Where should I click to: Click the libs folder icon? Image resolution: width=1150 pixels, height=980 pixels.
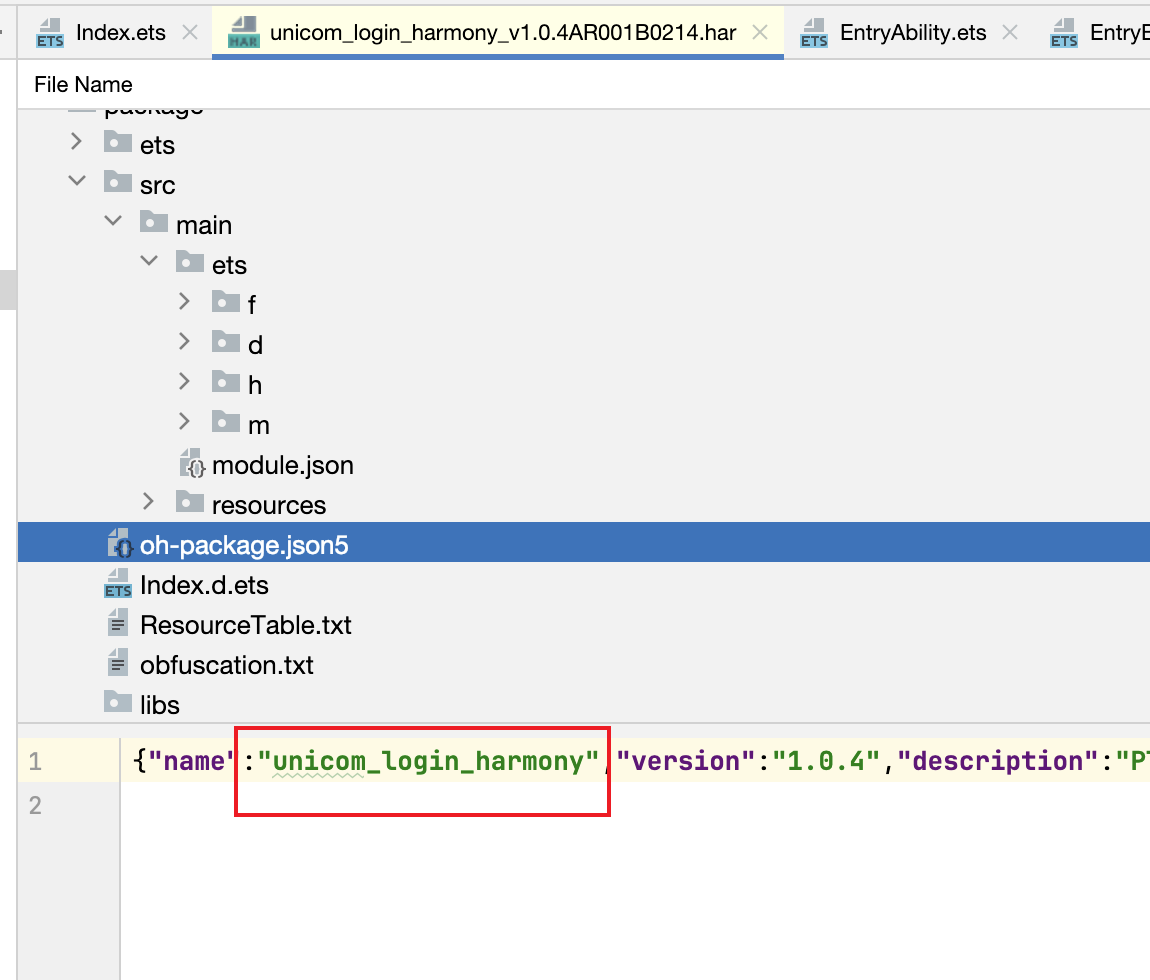coord(117,702)
